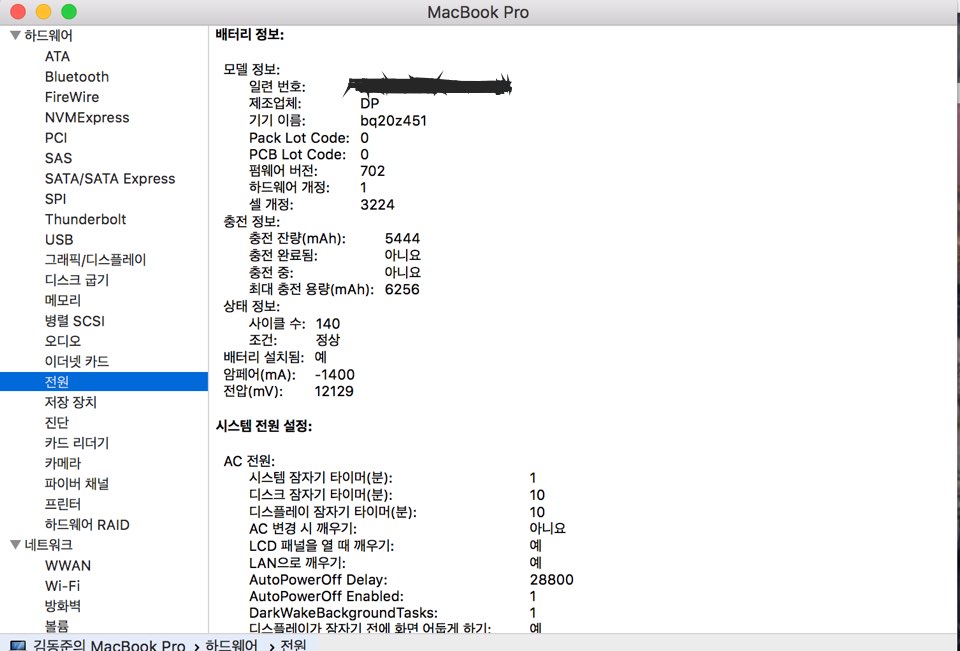The height and width of the screenshot is (651, 960).
Task: Select the highlighted 전원 item
Action: coord(57,382)
